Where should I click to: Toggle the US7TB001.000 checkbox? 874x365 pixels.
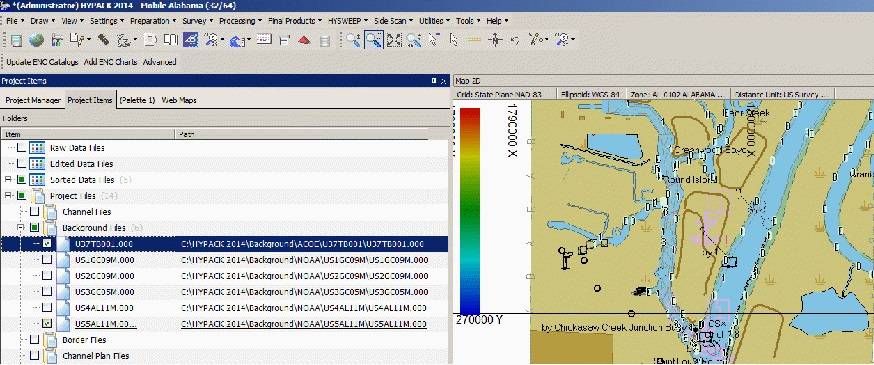click(47, 244)
